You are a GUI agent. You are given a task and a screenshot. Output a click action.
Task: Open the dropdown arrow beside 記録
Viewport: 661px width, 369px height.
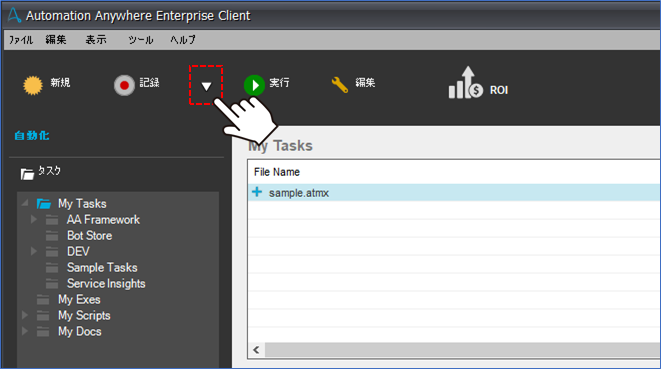coord(206,86)
